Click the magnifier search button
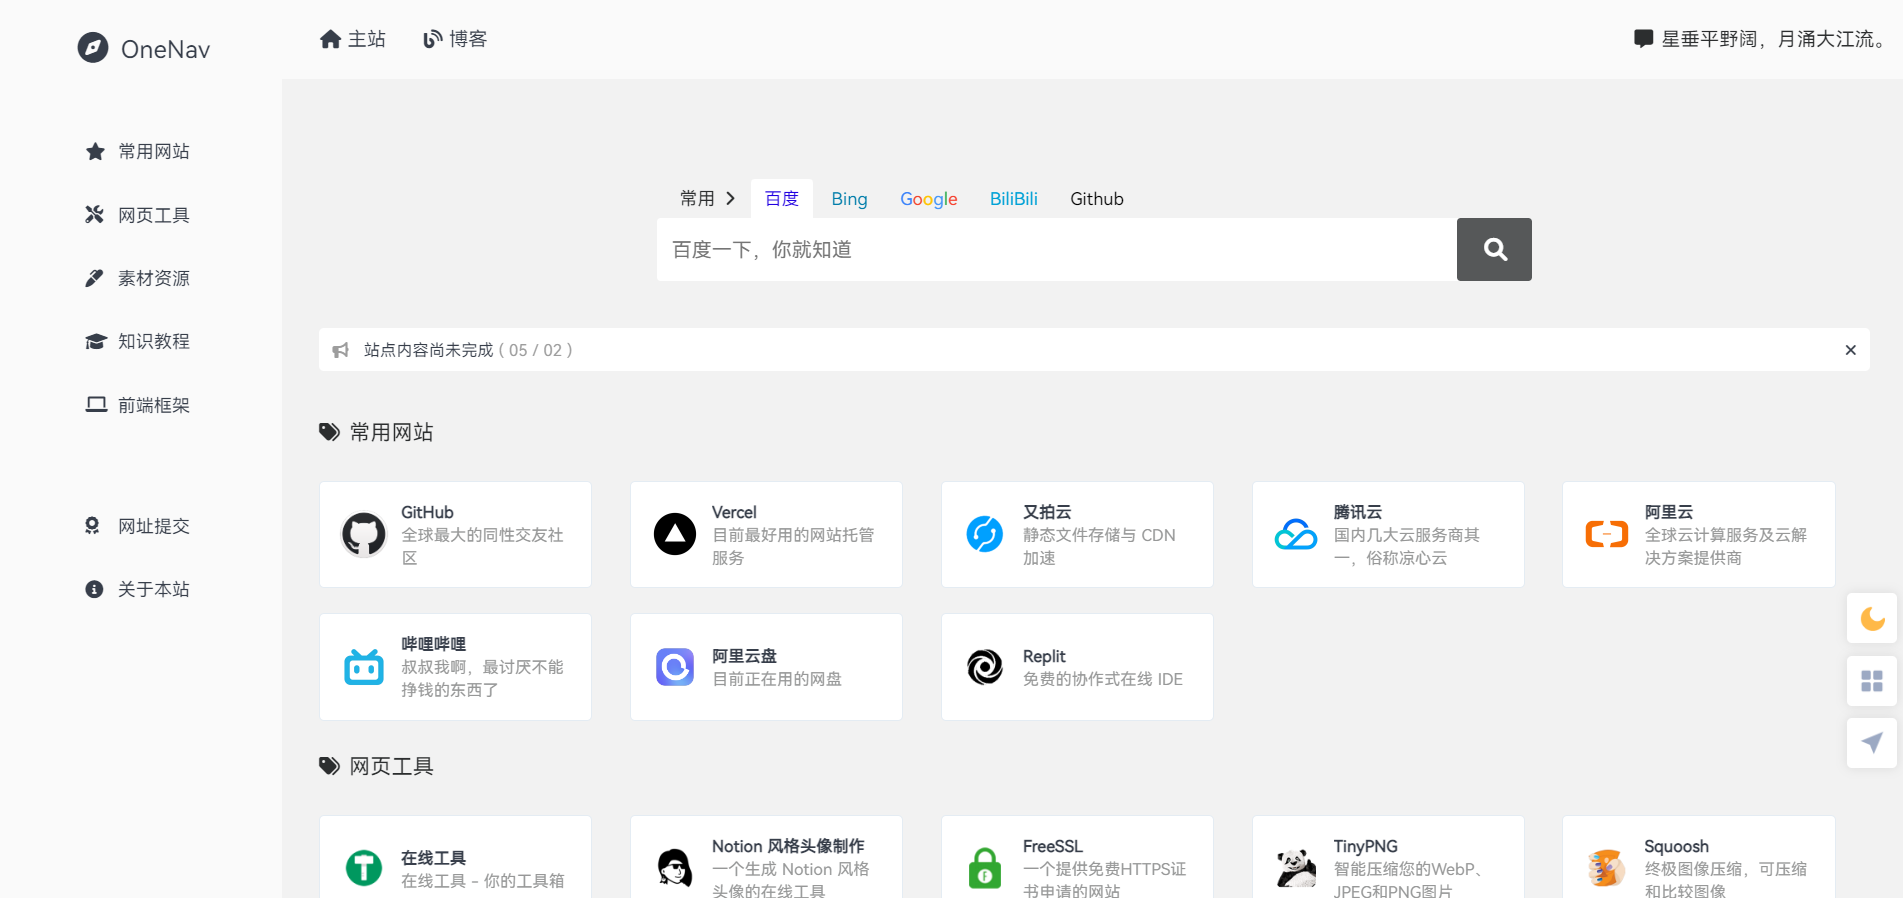The height and width of the screenshot is (898, 1903). (1494, 250)
